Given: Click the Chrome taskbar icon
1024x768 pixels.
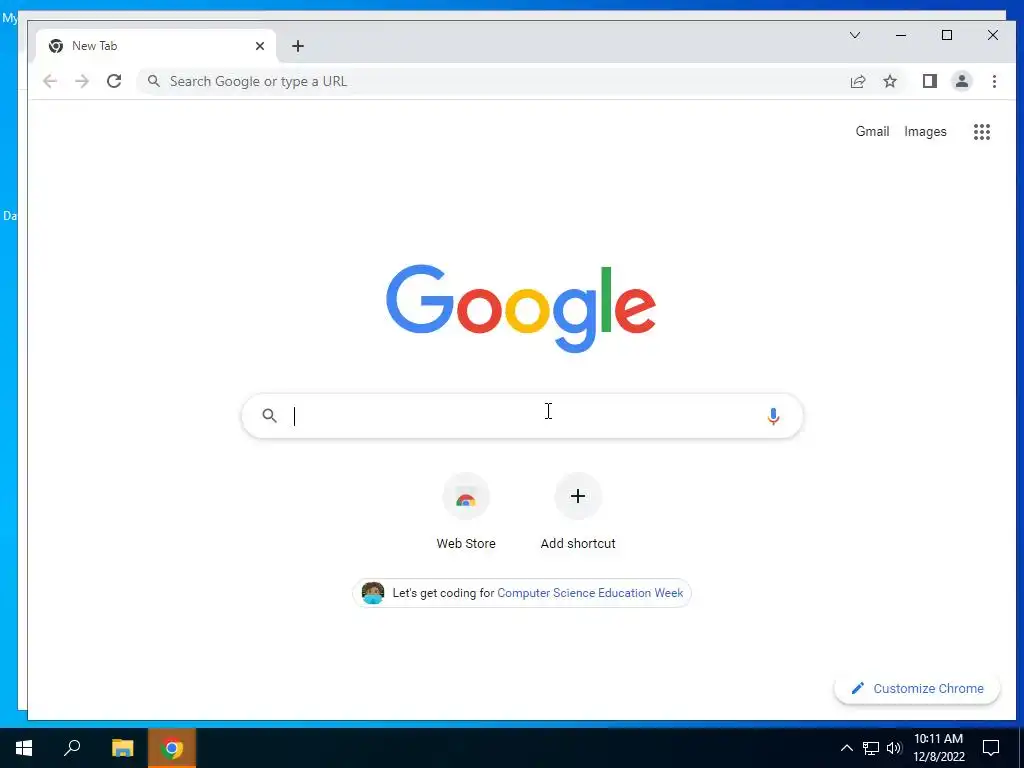Looking at the screenshot, I should 172,748.
